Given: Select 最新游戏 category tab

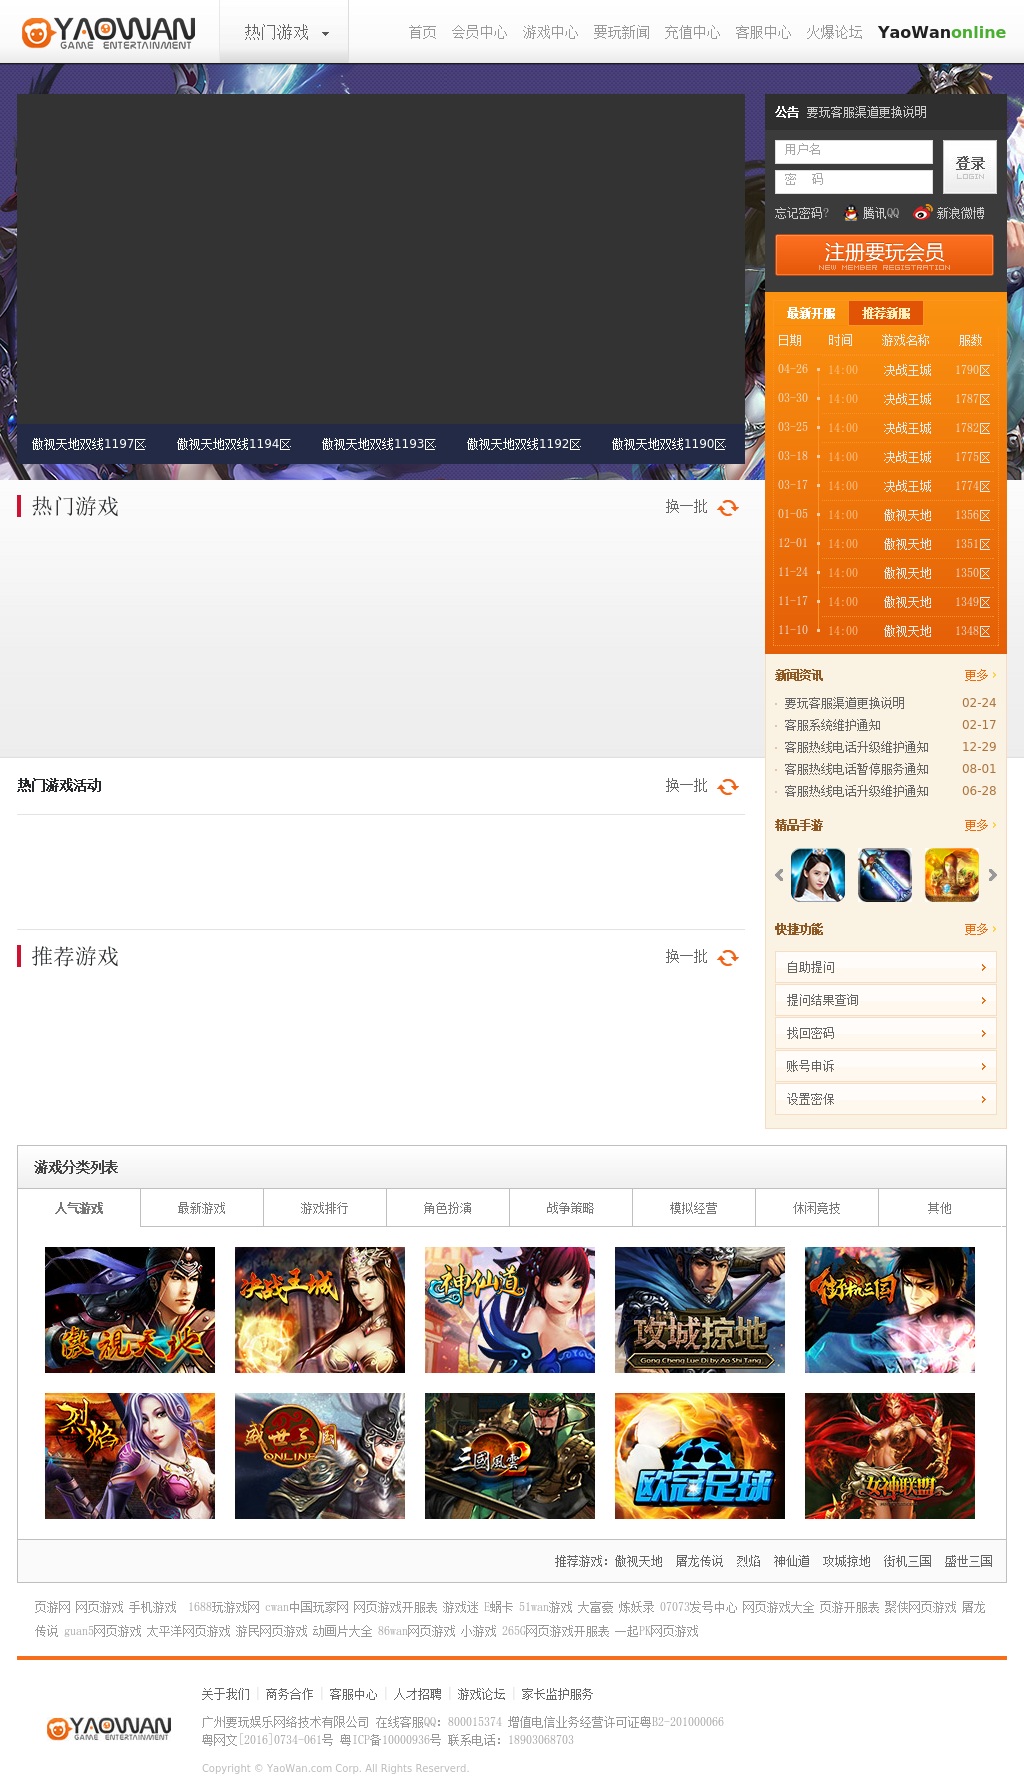Looking at the screenshot, I should (202, 1208).
